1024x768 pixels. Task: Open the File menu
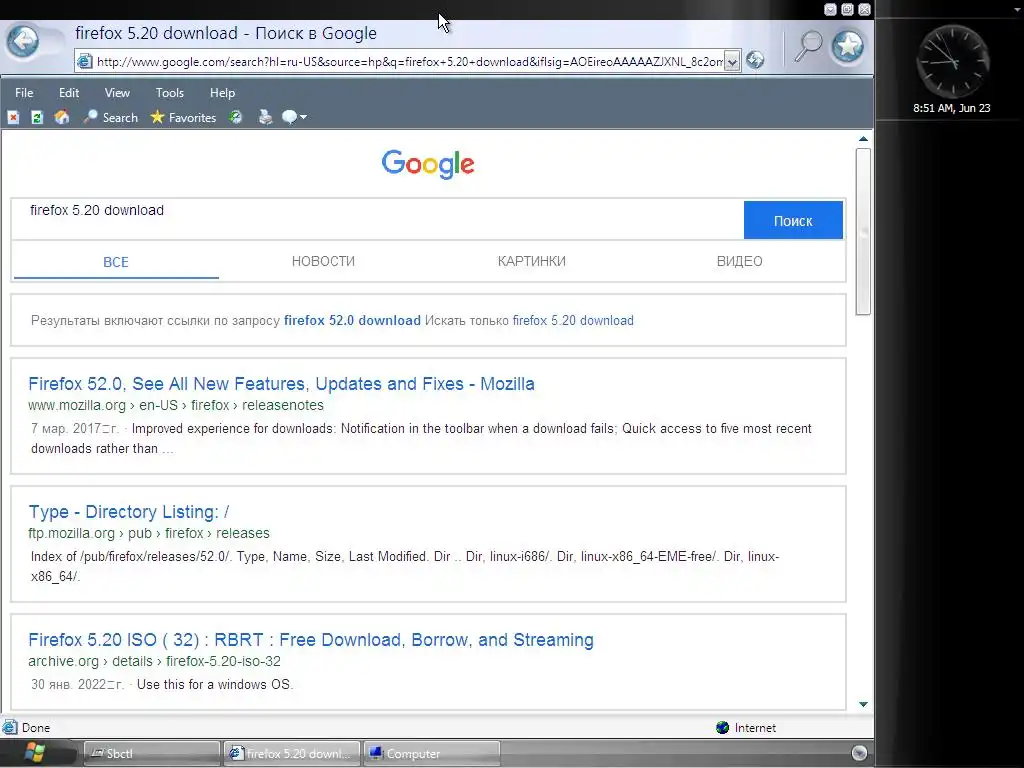tap(24, 93)
